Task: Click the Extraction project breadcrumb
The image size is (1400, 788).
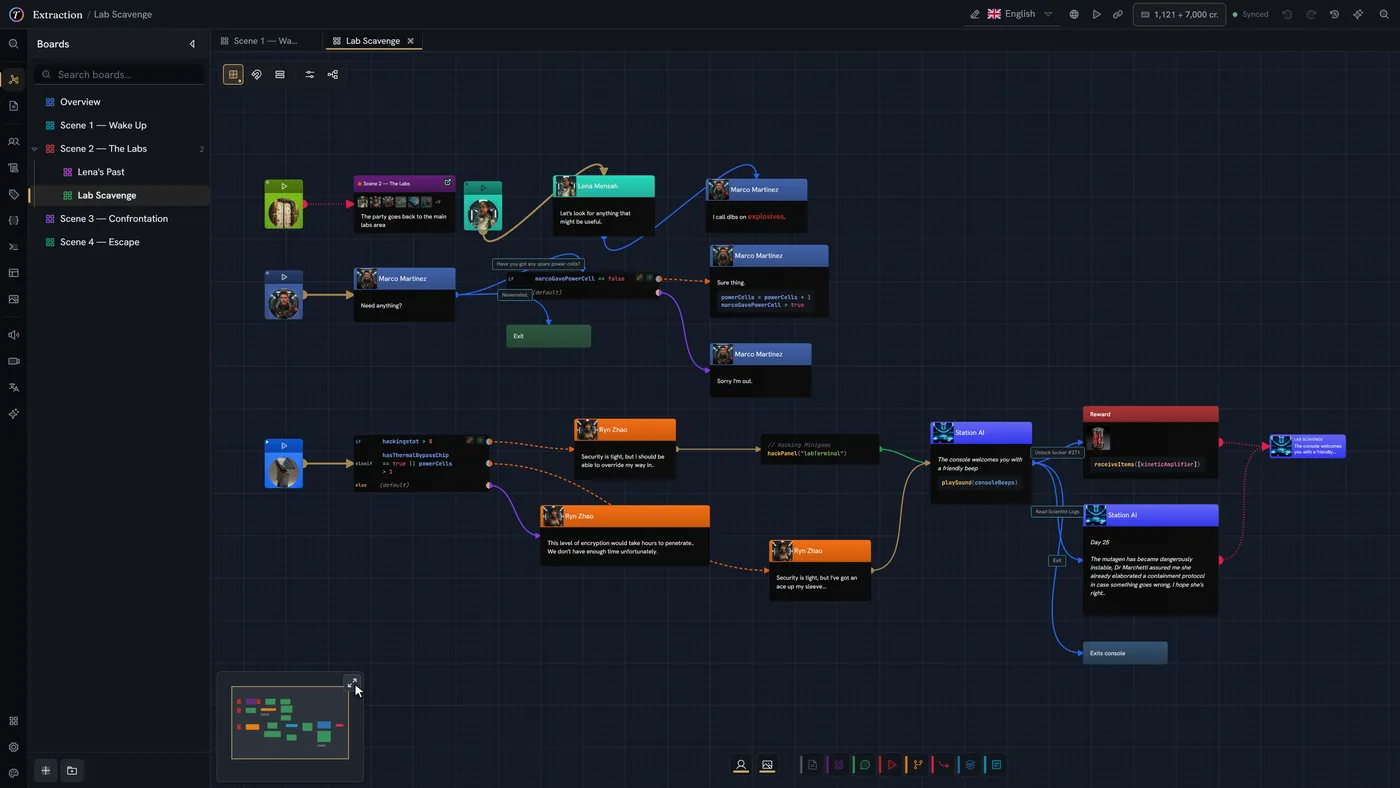Action: [58, 15]
